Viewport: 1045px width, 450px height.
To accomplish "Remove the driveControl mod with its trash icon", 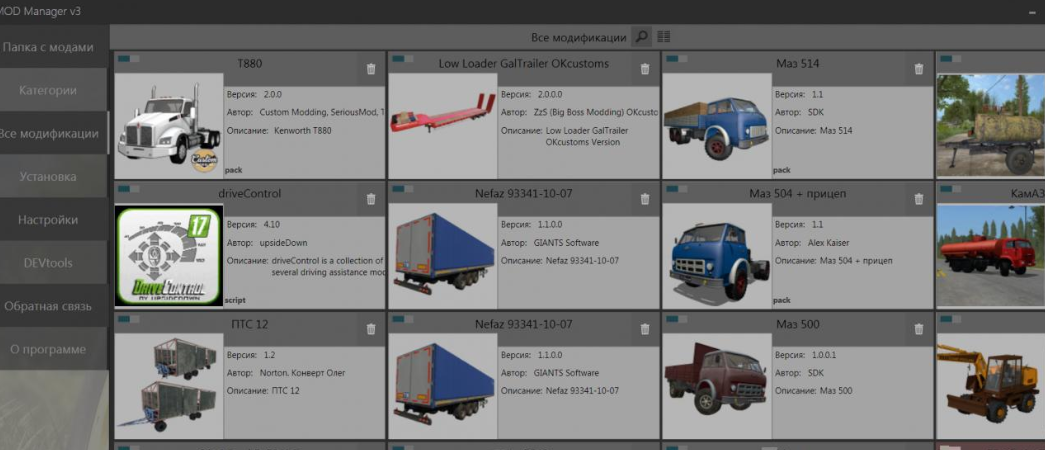I will 371,199.
